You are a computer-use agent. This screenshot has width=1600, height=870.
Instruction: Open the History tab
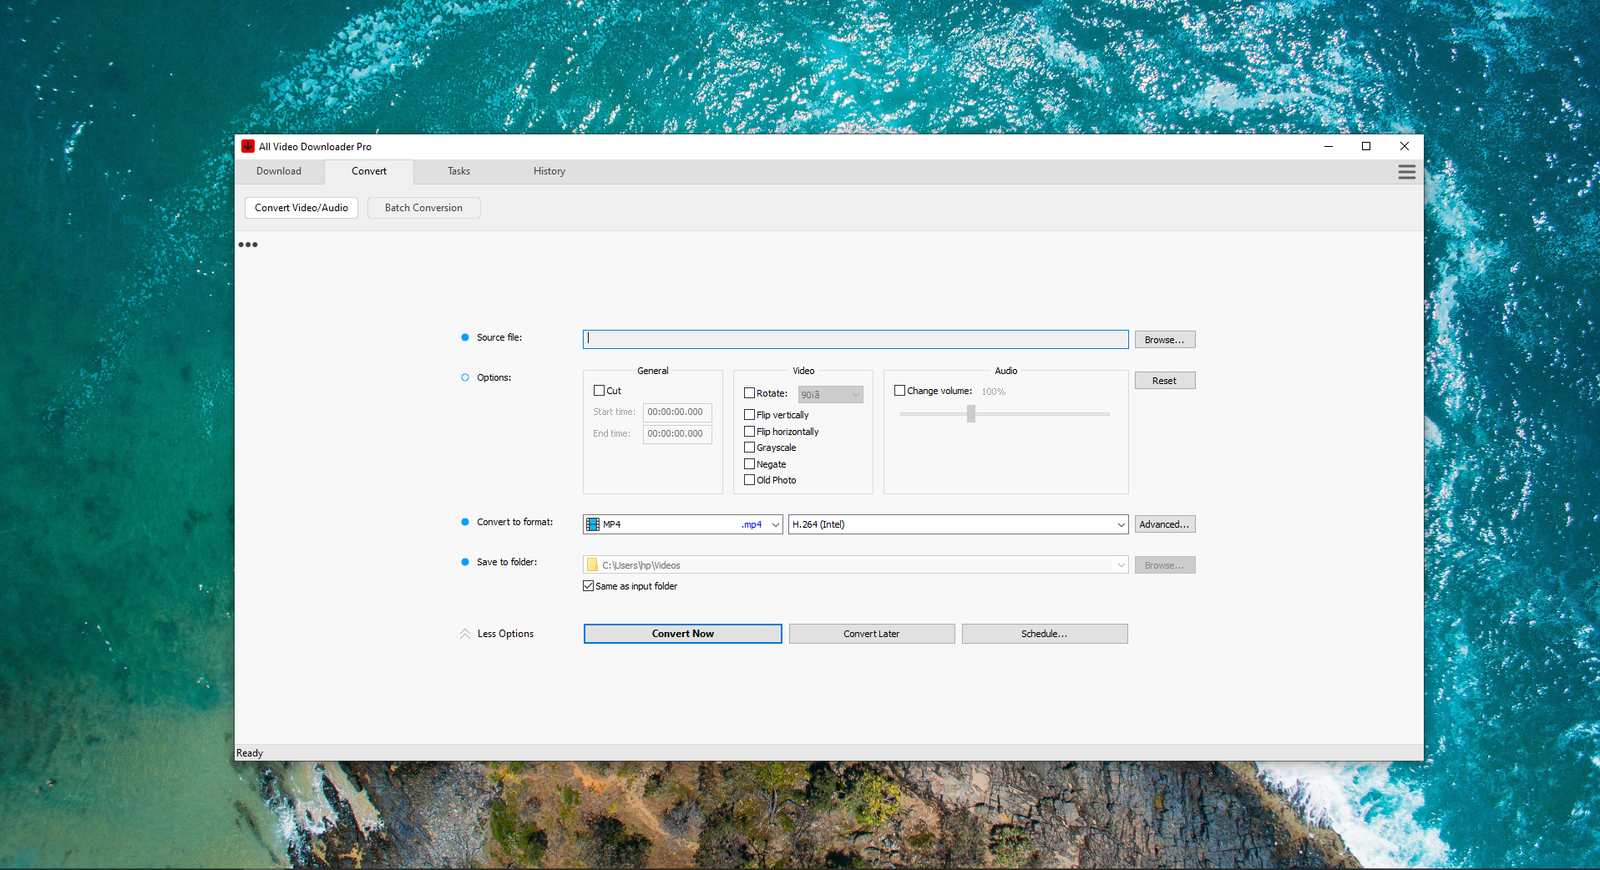(549, 171)
